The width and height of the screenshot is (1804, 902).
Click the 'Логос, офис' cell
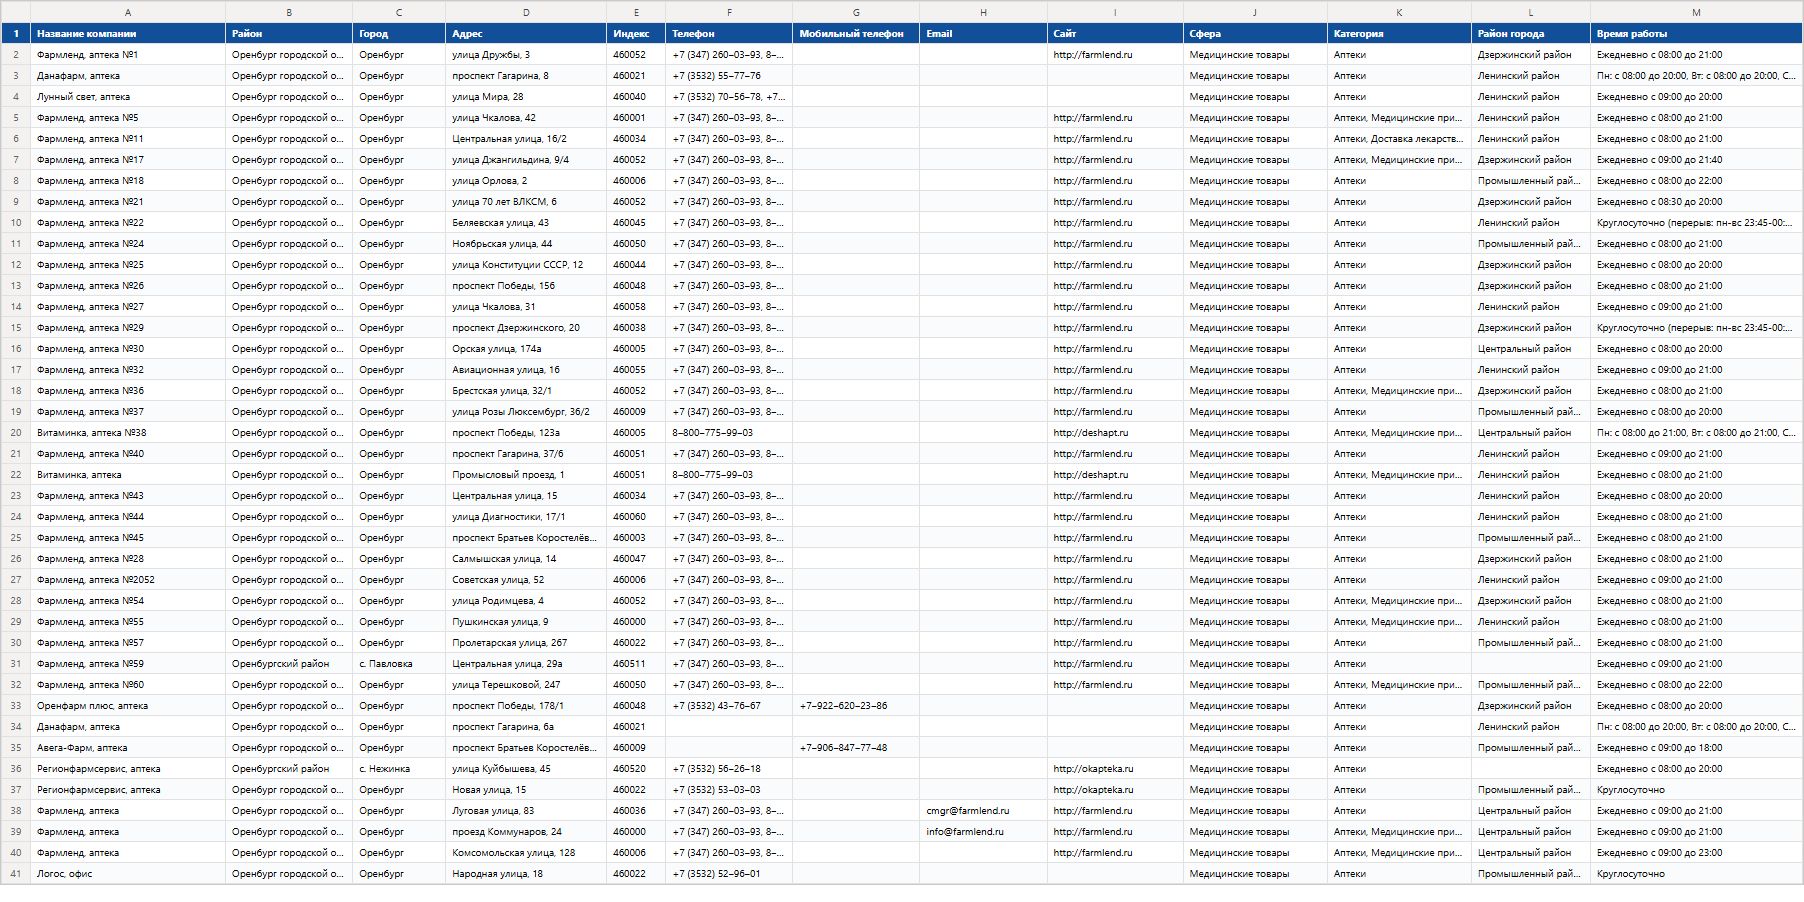128,874
